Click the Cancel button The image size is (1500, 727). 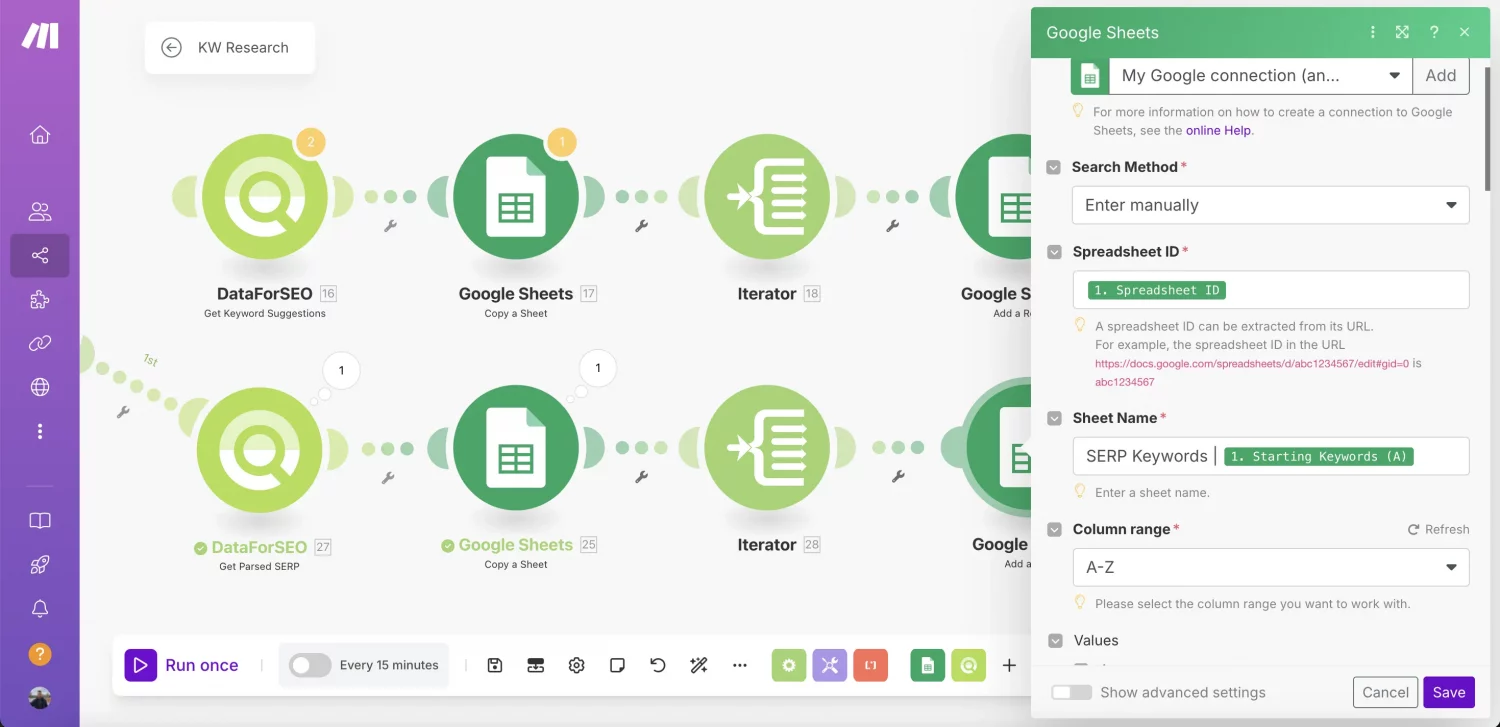(1385, 692)
